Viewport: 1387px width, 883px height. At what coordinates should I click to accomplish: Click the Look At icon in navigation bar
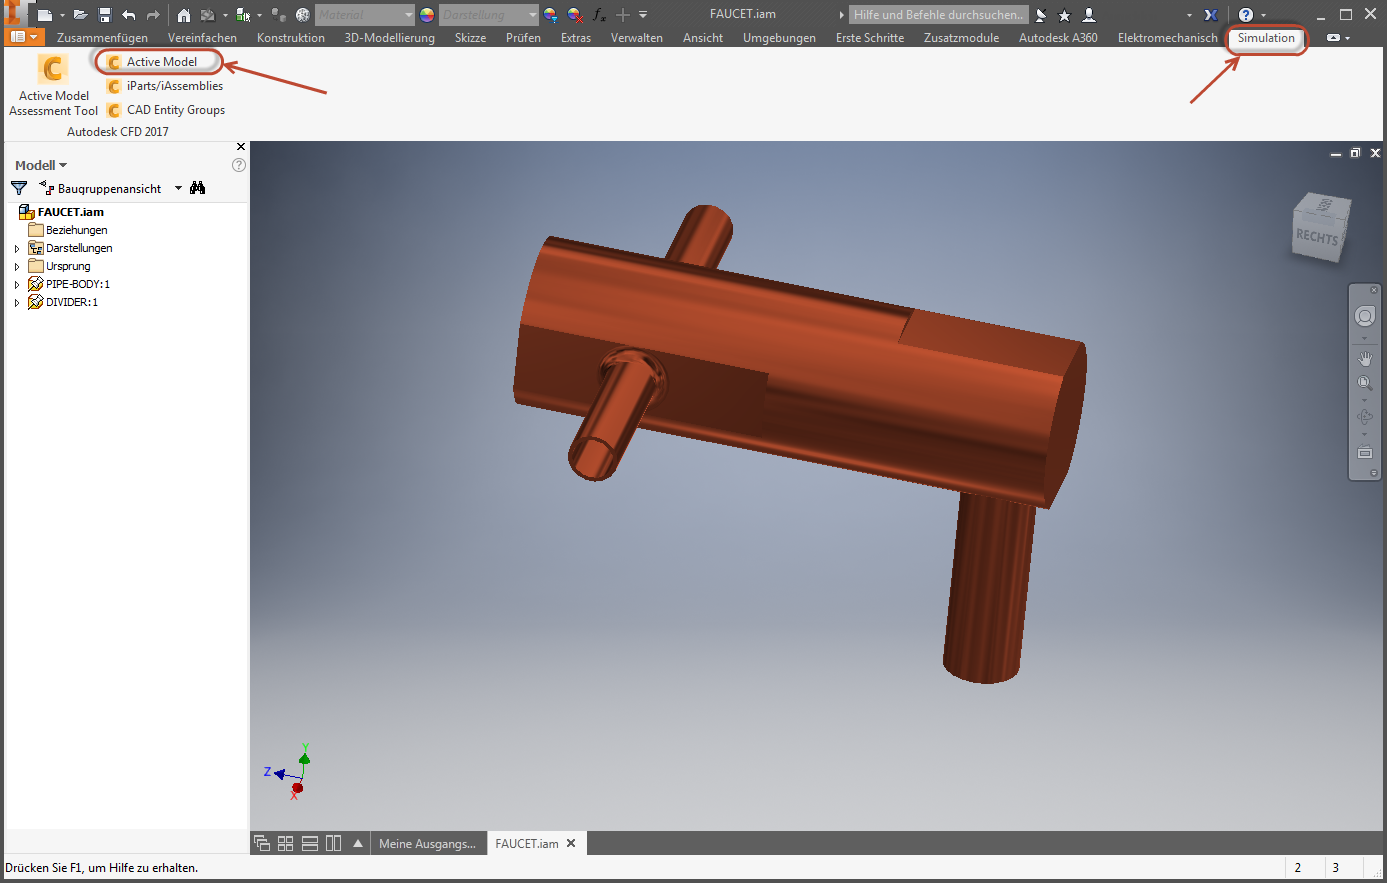coord(1365,452)
